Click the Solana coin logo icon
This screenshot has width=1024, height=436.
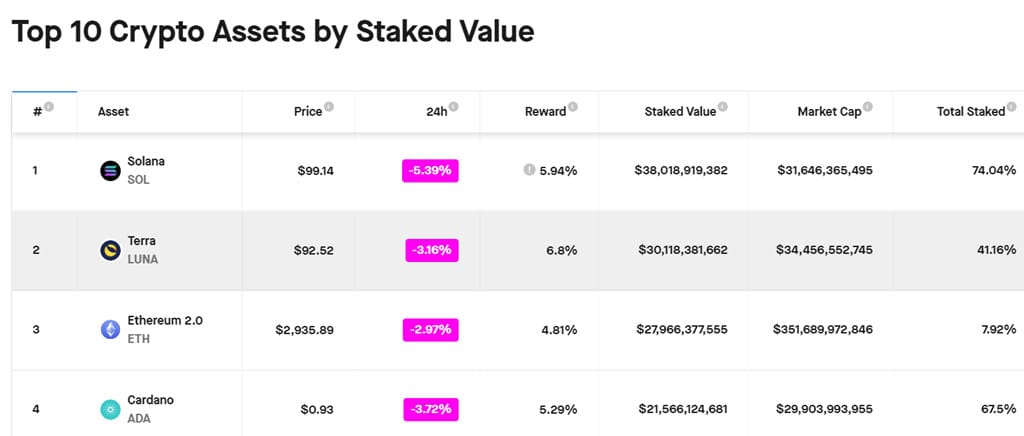coord(110,170)
